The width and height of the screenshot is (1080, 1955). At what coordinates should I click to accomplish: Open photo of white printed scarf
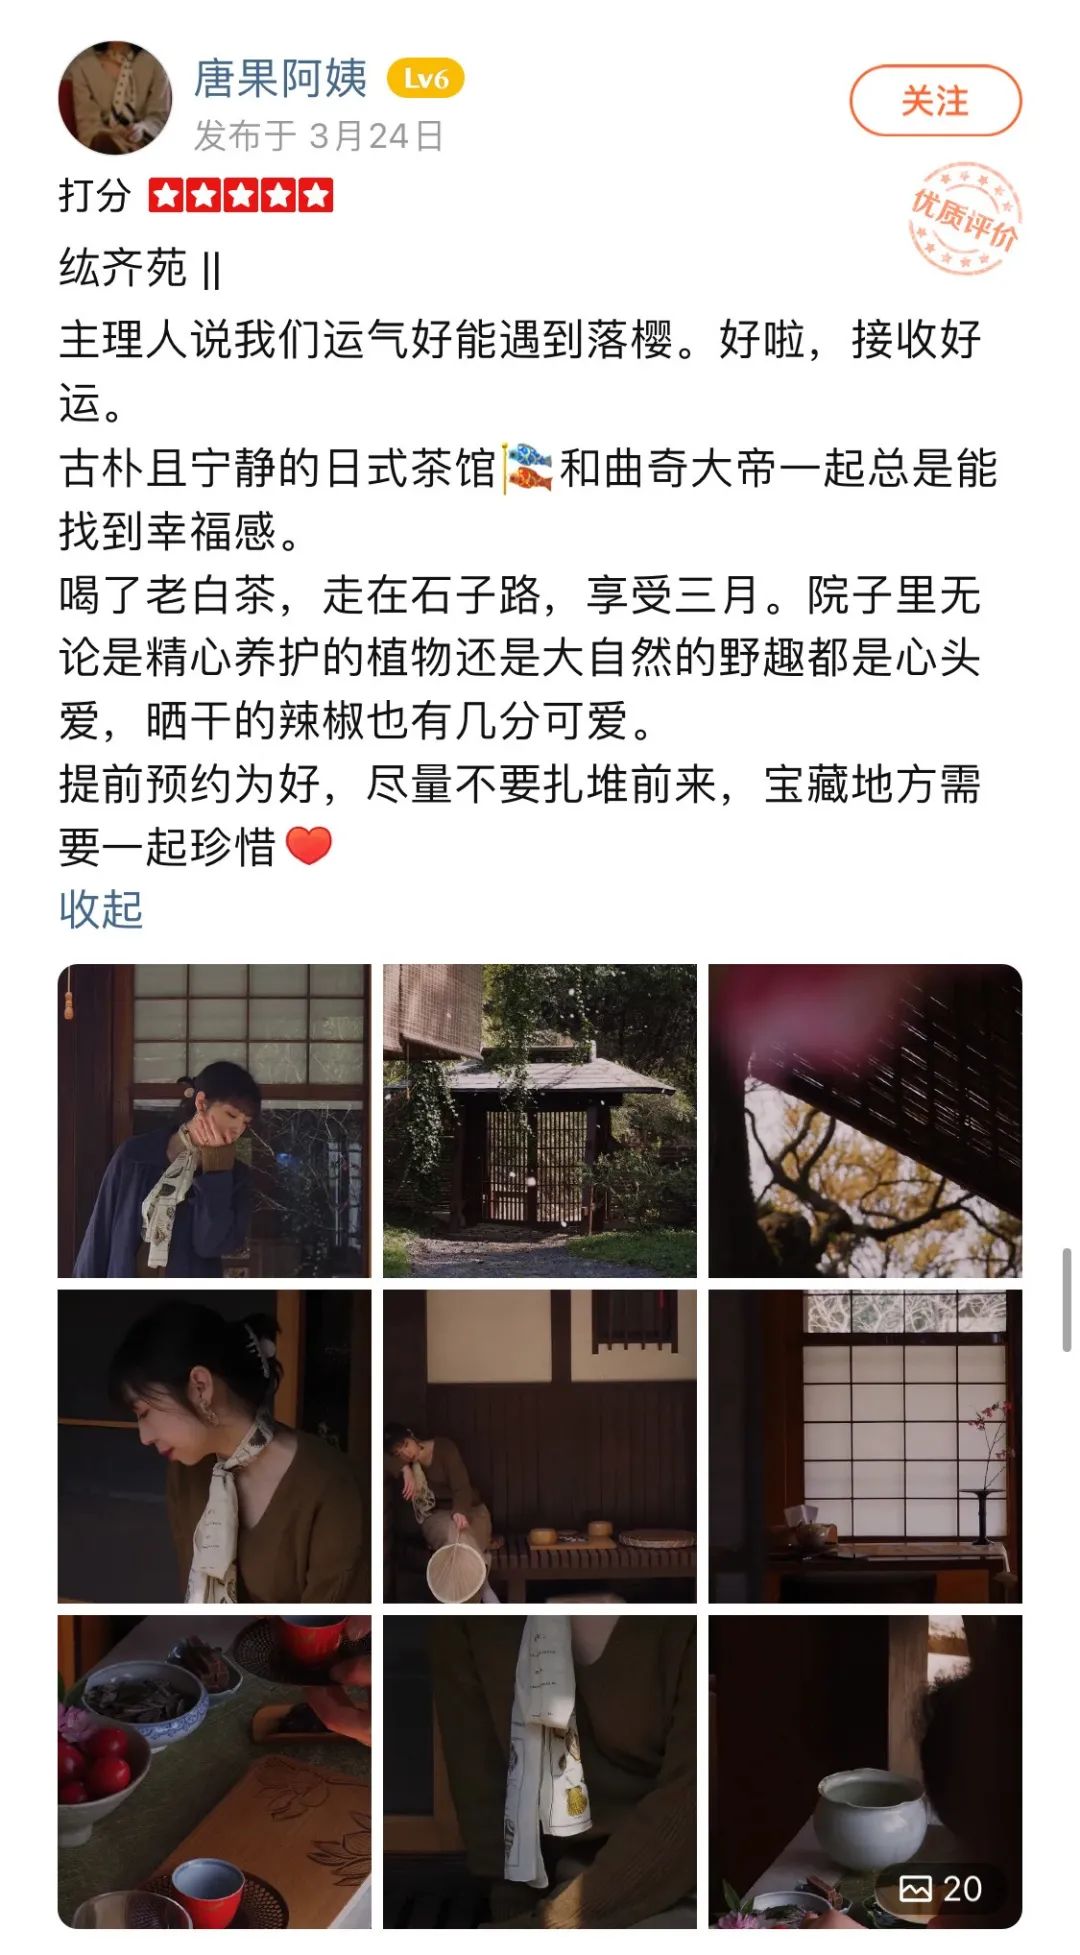pos(540,1772)
